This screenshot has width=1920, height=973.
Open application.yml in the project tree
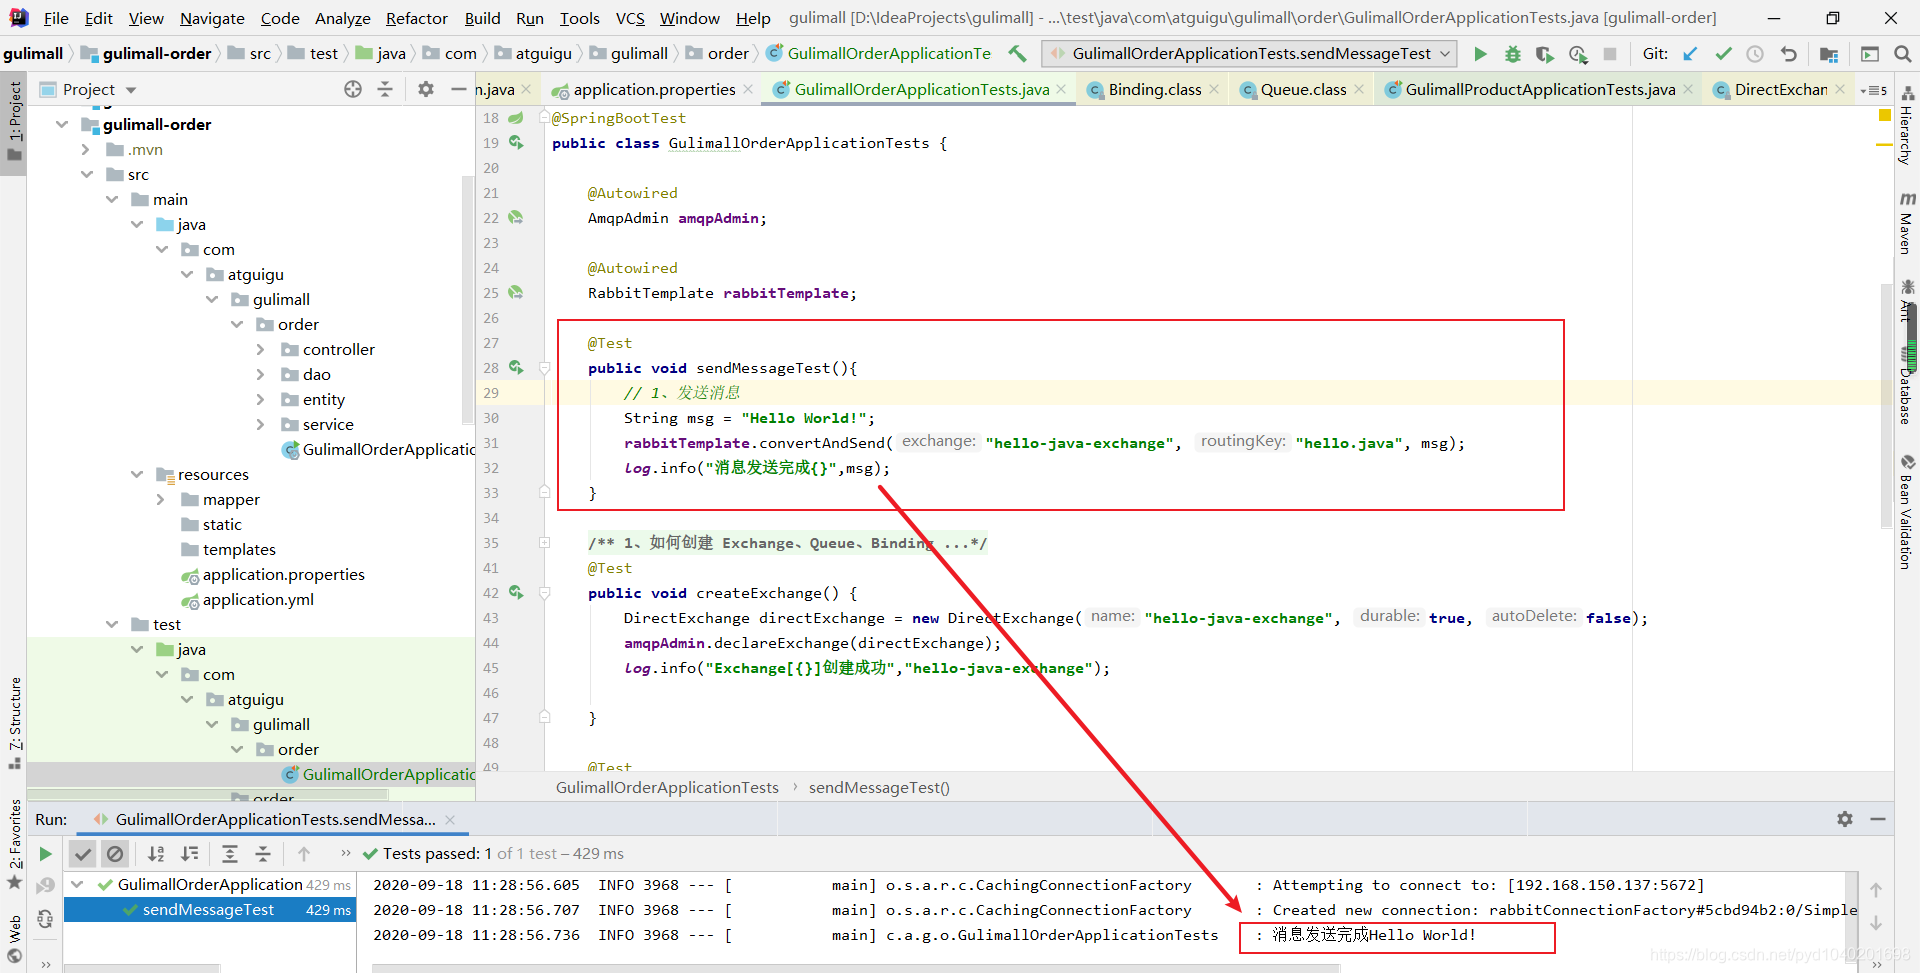click(x=258, y=600)
